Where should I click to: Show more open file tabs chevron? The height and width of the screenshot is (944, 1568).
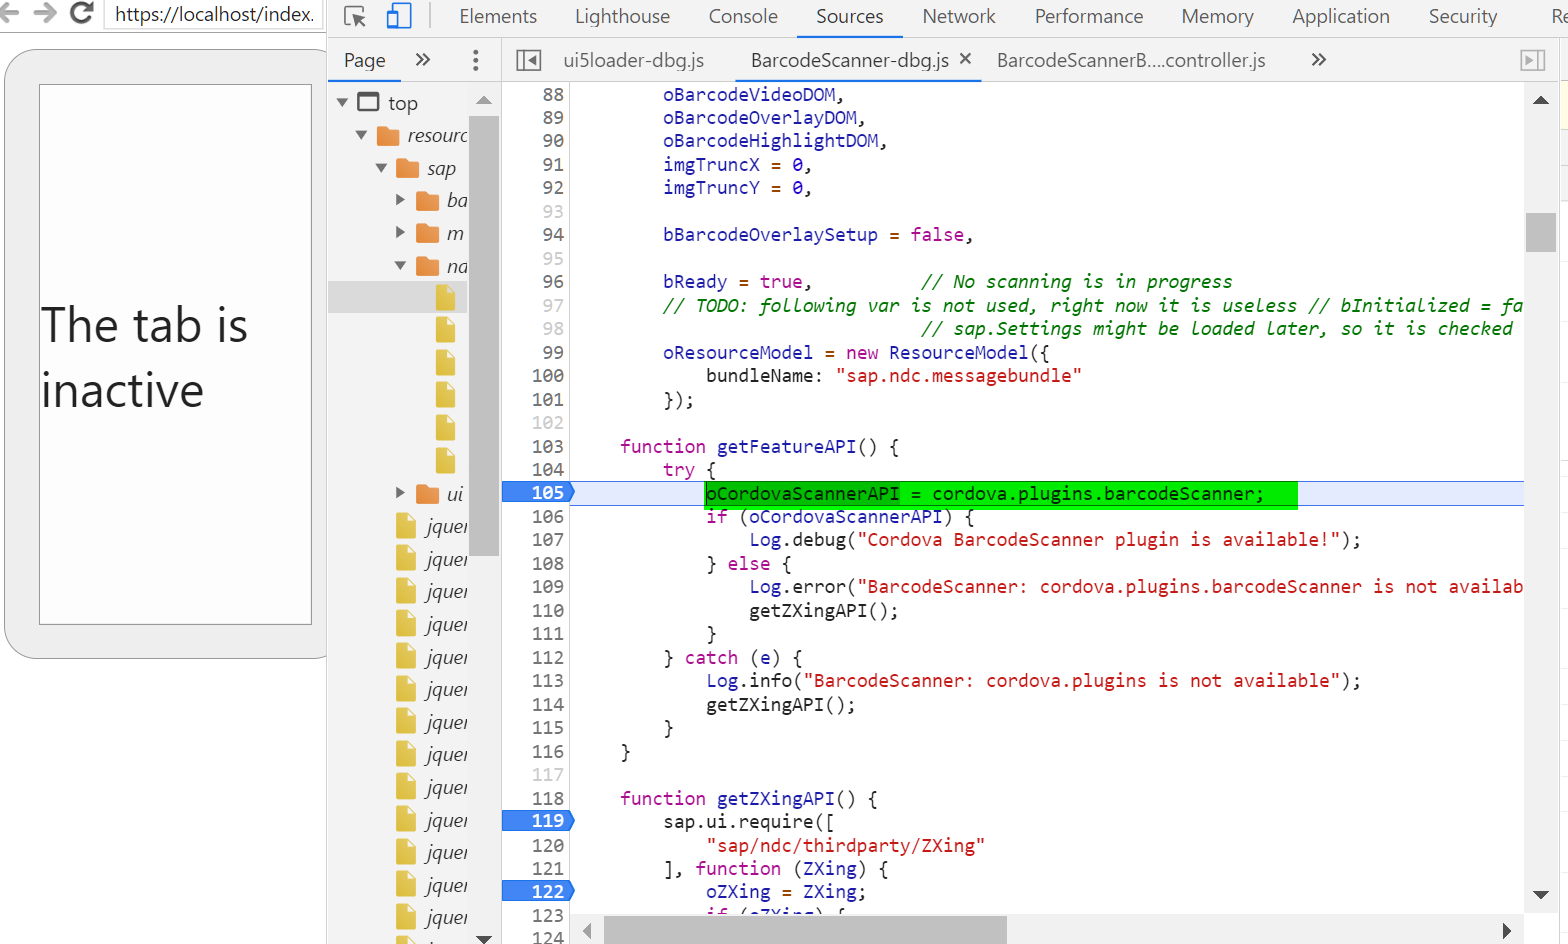coord(1319,60)
